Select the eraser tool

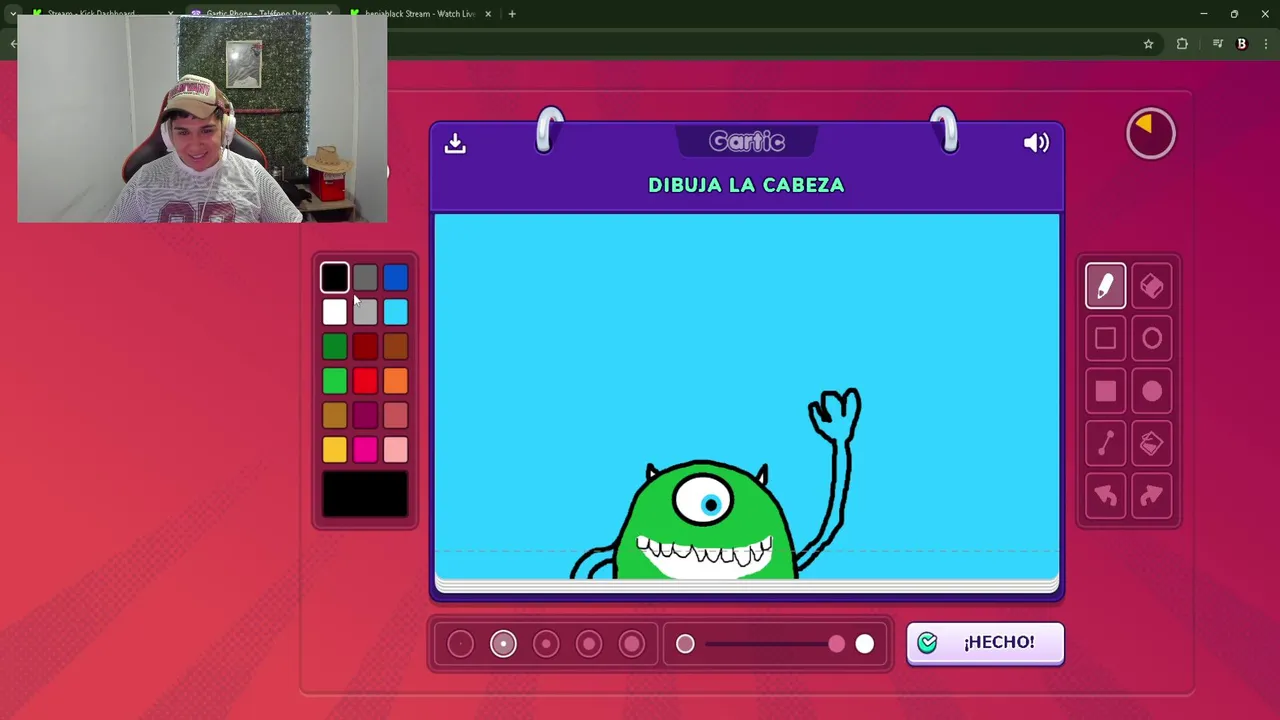tap(1152, 287)
